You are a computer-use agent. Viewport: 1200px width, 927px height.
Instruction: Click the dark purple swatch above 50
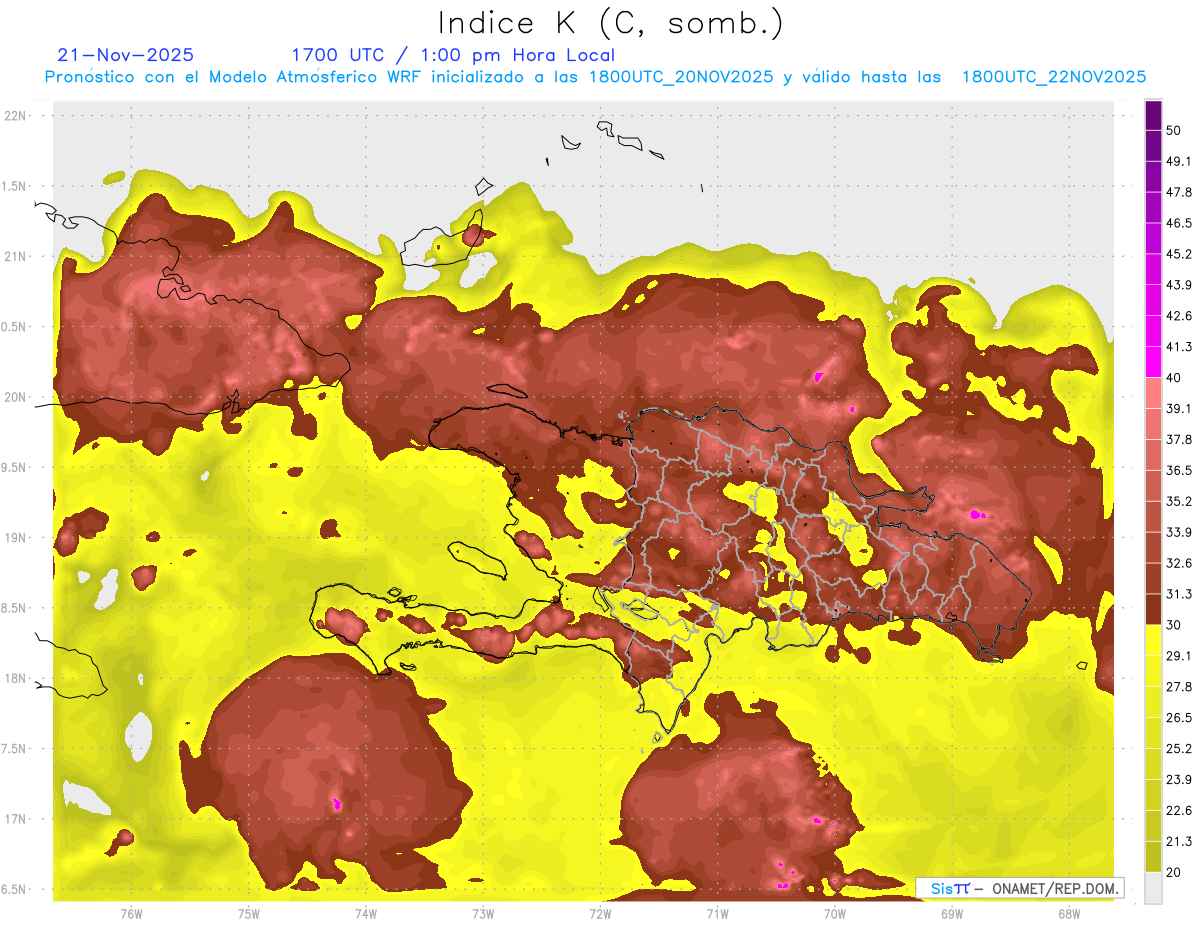click(x=1153, y=115)
